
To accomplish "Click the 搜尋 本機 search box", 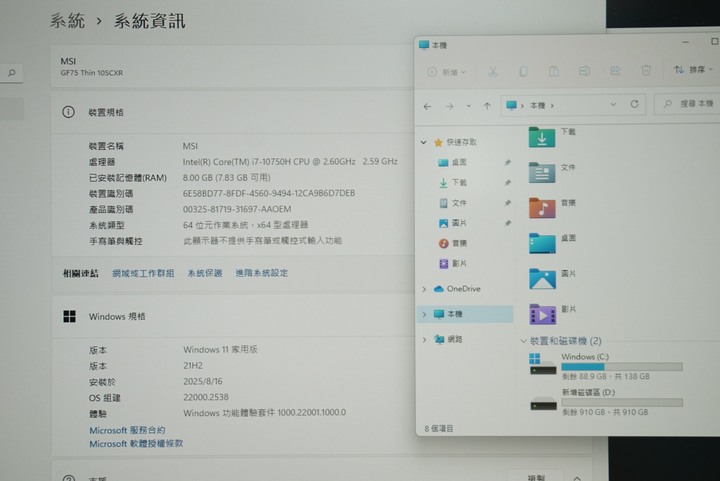I will [x=687, y=104].
